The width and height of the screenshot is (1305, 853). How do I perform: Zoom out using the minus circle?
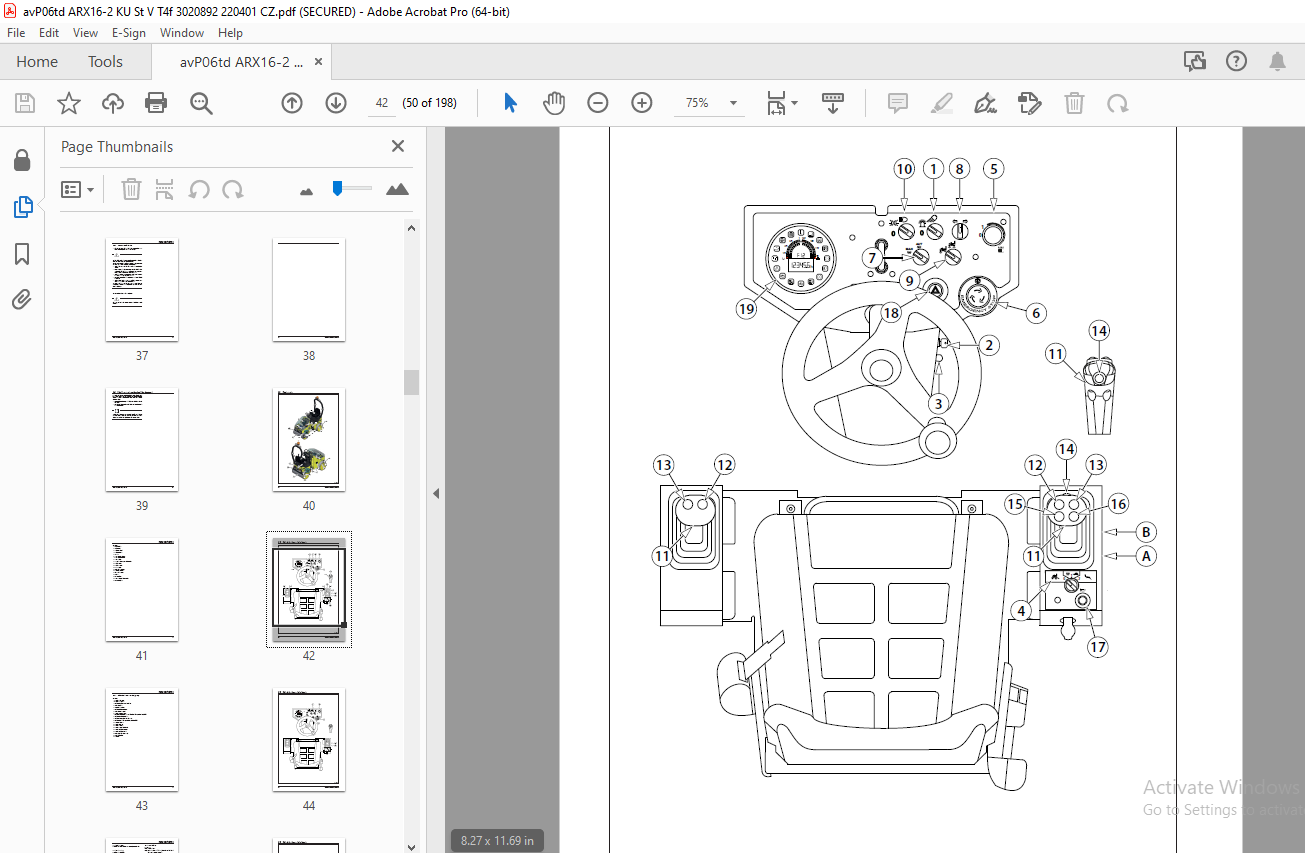598,103
